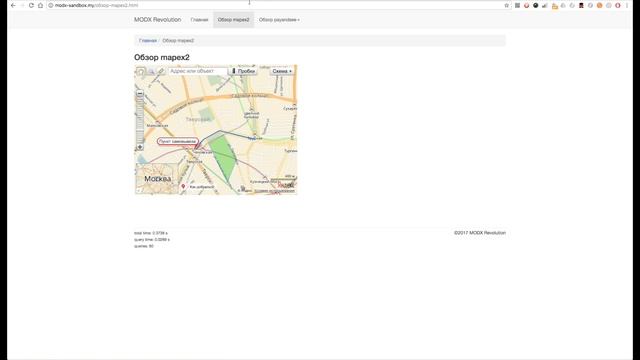The width and height of the screenshot is (640, 360).
Task: Open the MODX Revolution brand link
Action: pyautogui.click(x=158, y=20)
